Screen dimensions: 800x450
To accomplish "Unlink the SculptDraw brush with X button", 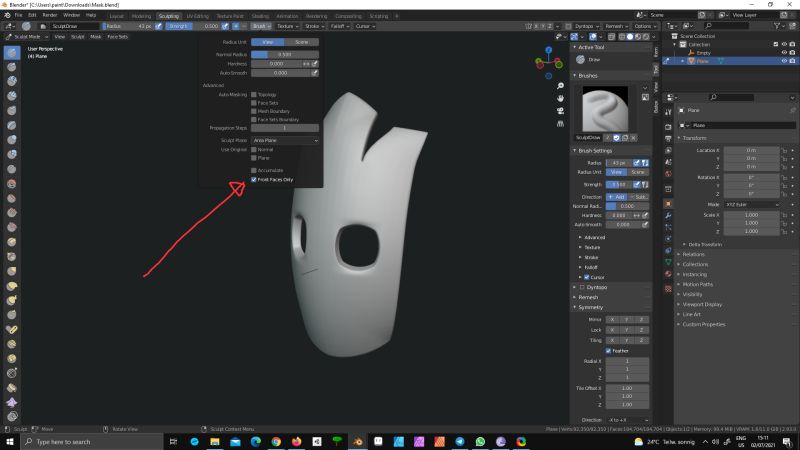I will (x=634, y=138).
